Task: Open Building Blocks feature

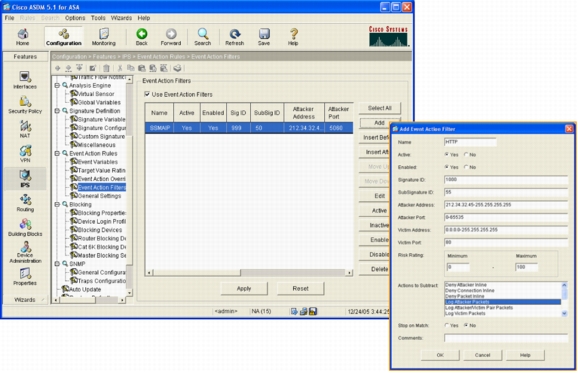Action: tap(25, 227)
